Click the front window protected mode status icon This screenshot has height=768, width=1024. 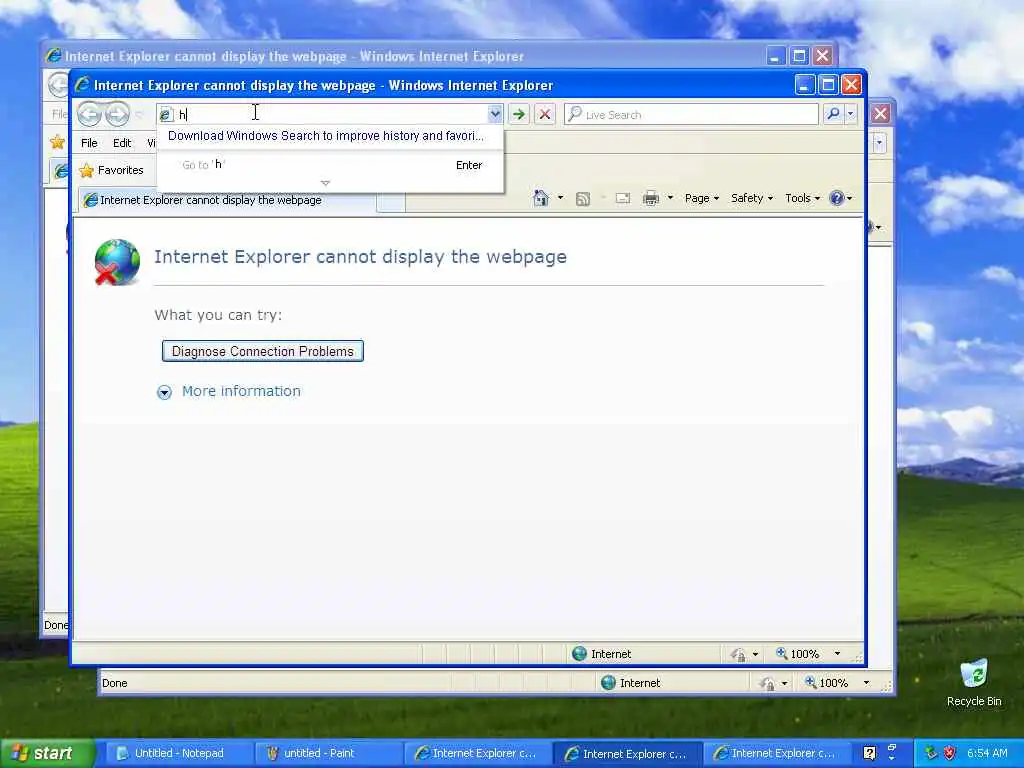click(738, 654)
